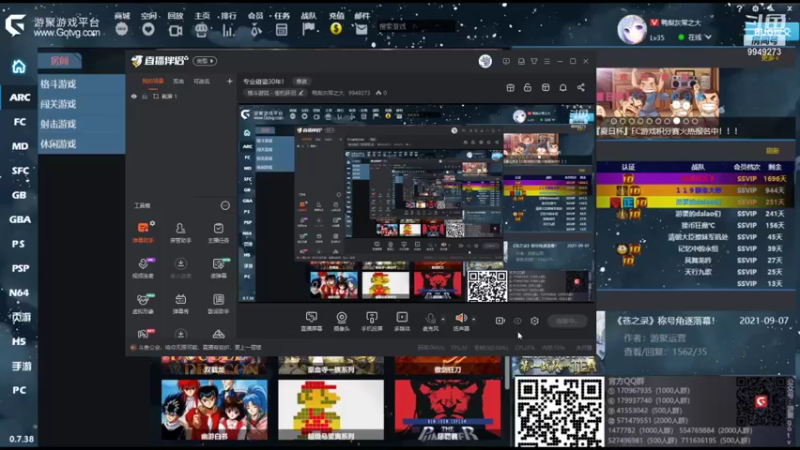Open 房管助手 tool in toolbox
This screenshot has height=450, width=800.
[181, 233]
